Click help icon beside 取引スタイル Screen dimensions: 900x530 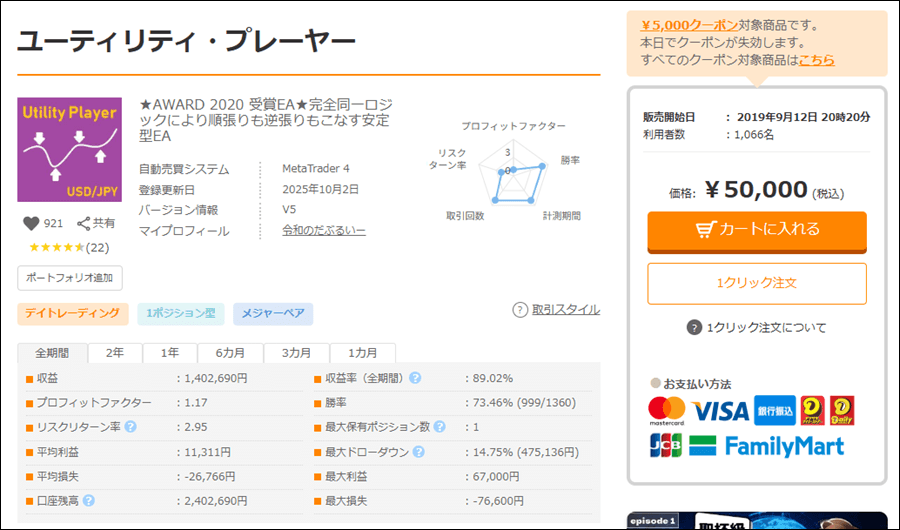[519, 310]
